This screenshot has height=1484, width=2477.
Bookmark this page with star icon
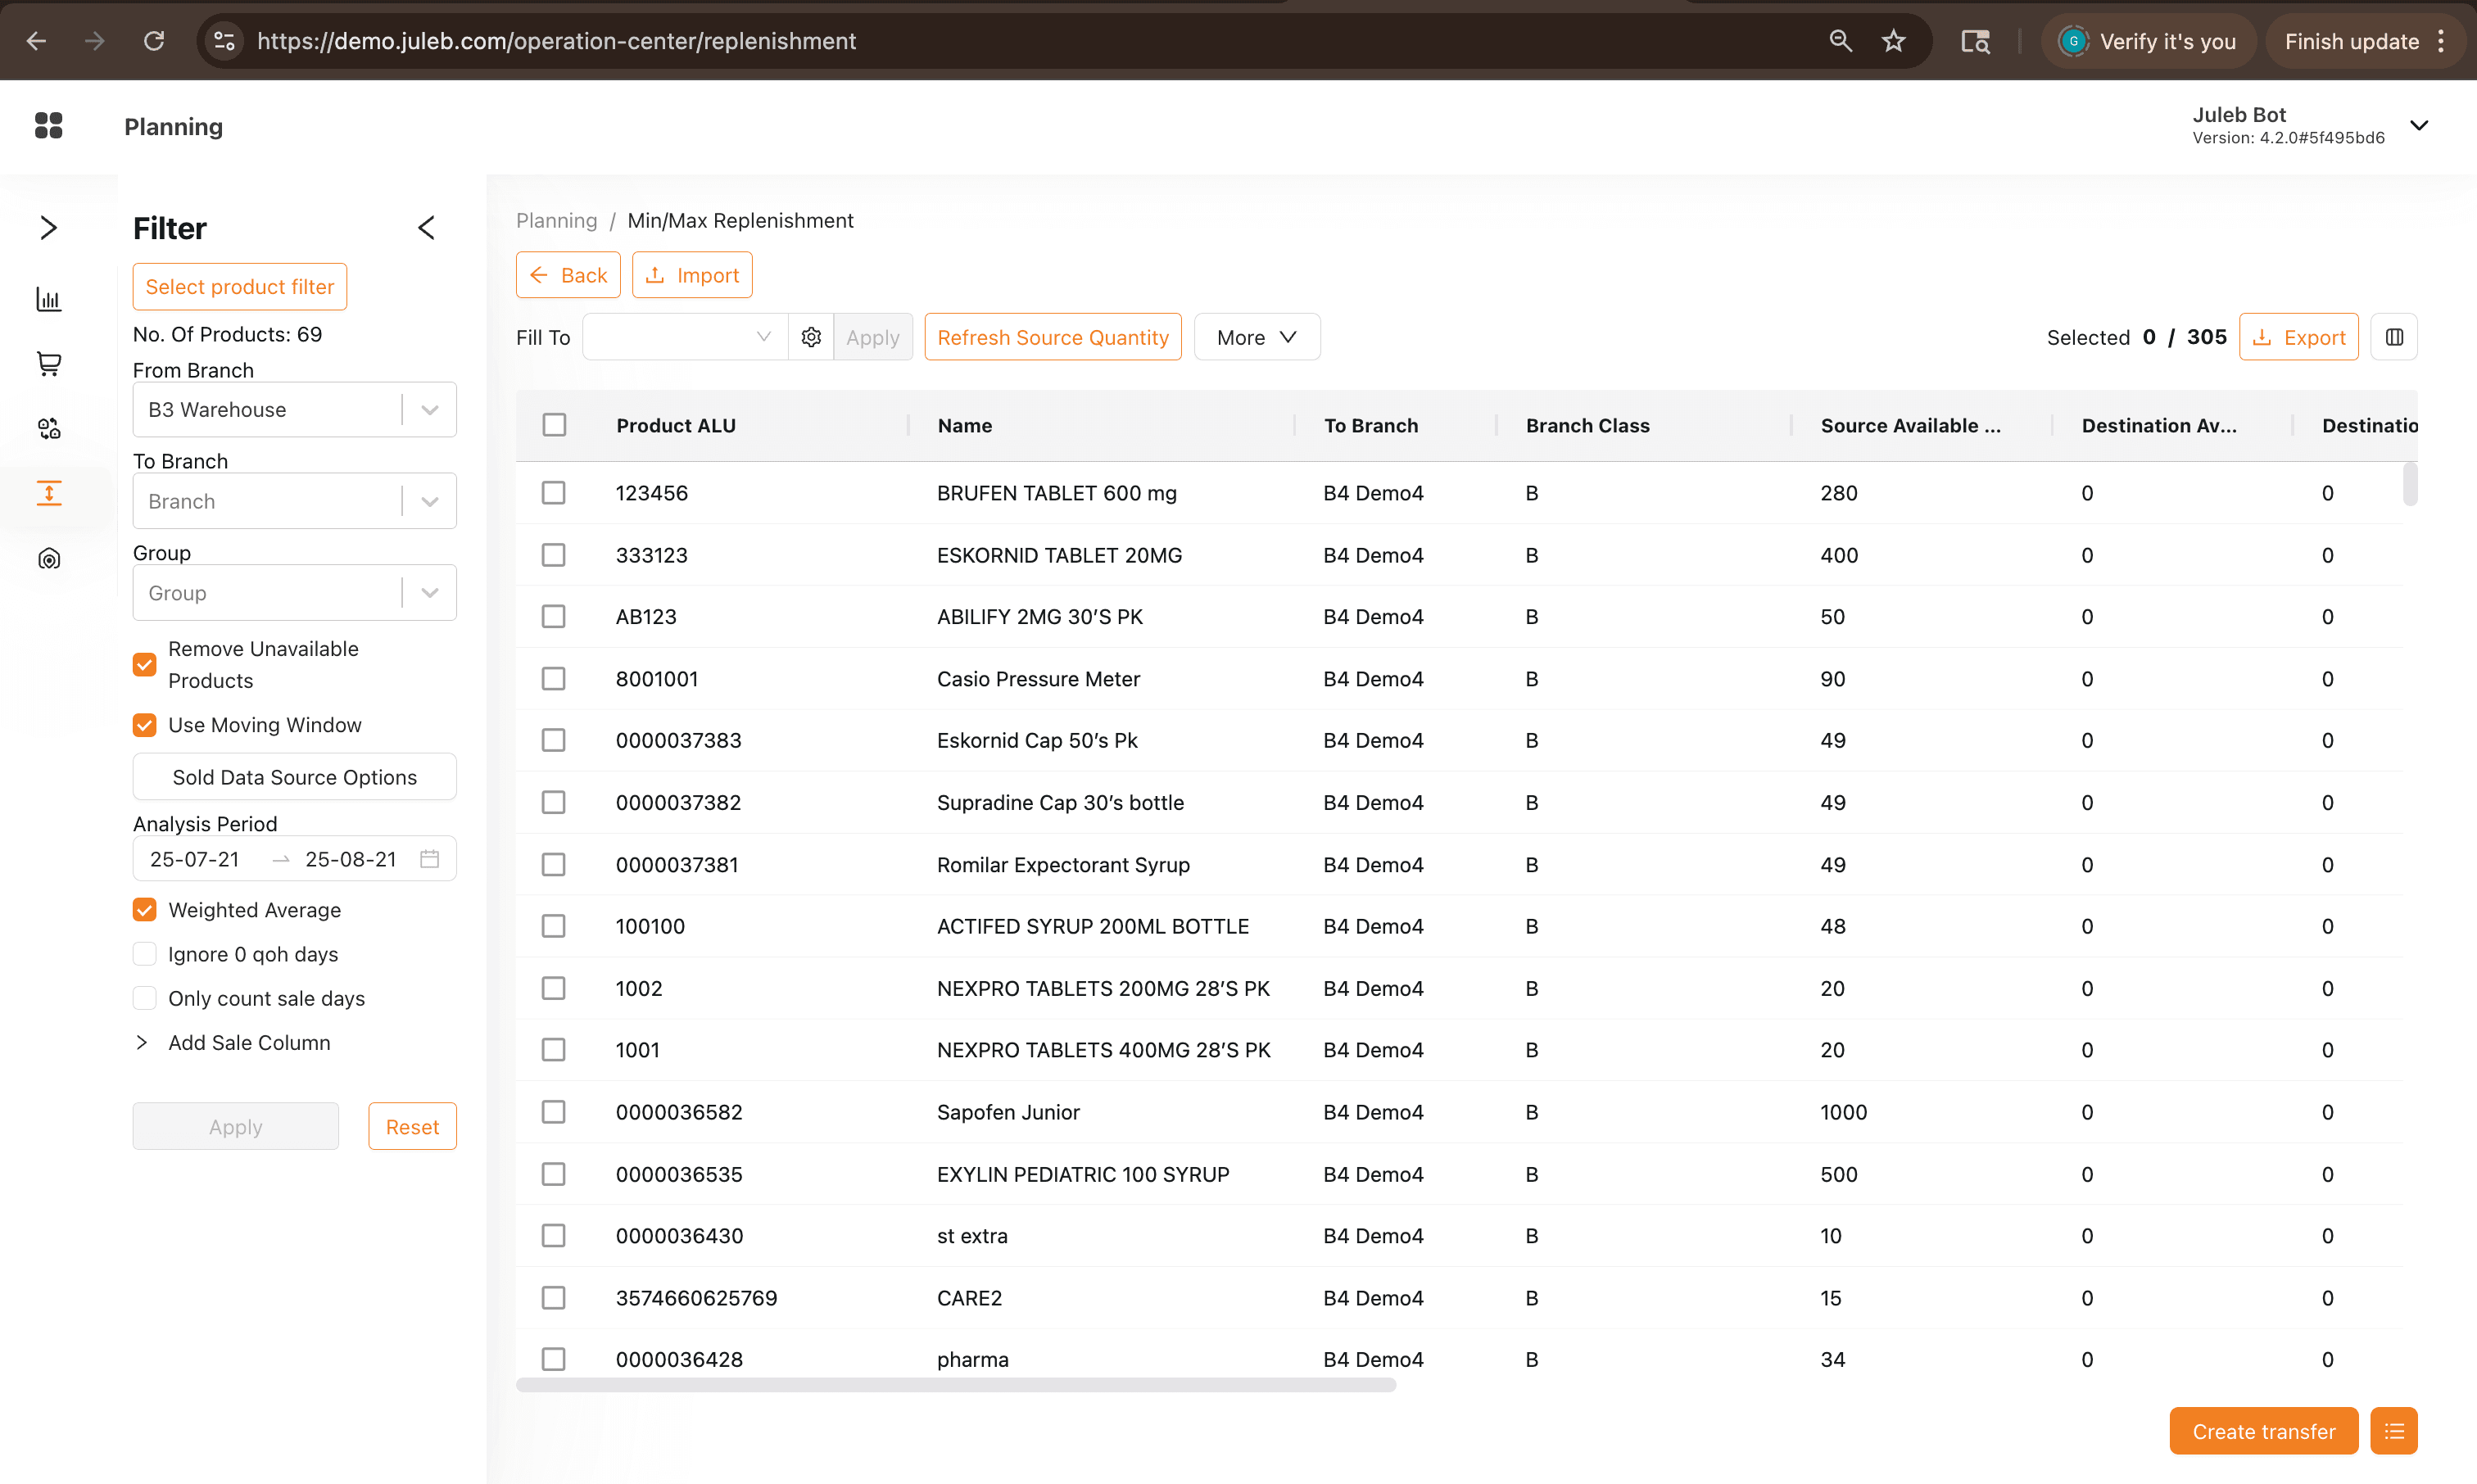(1893, 41)
